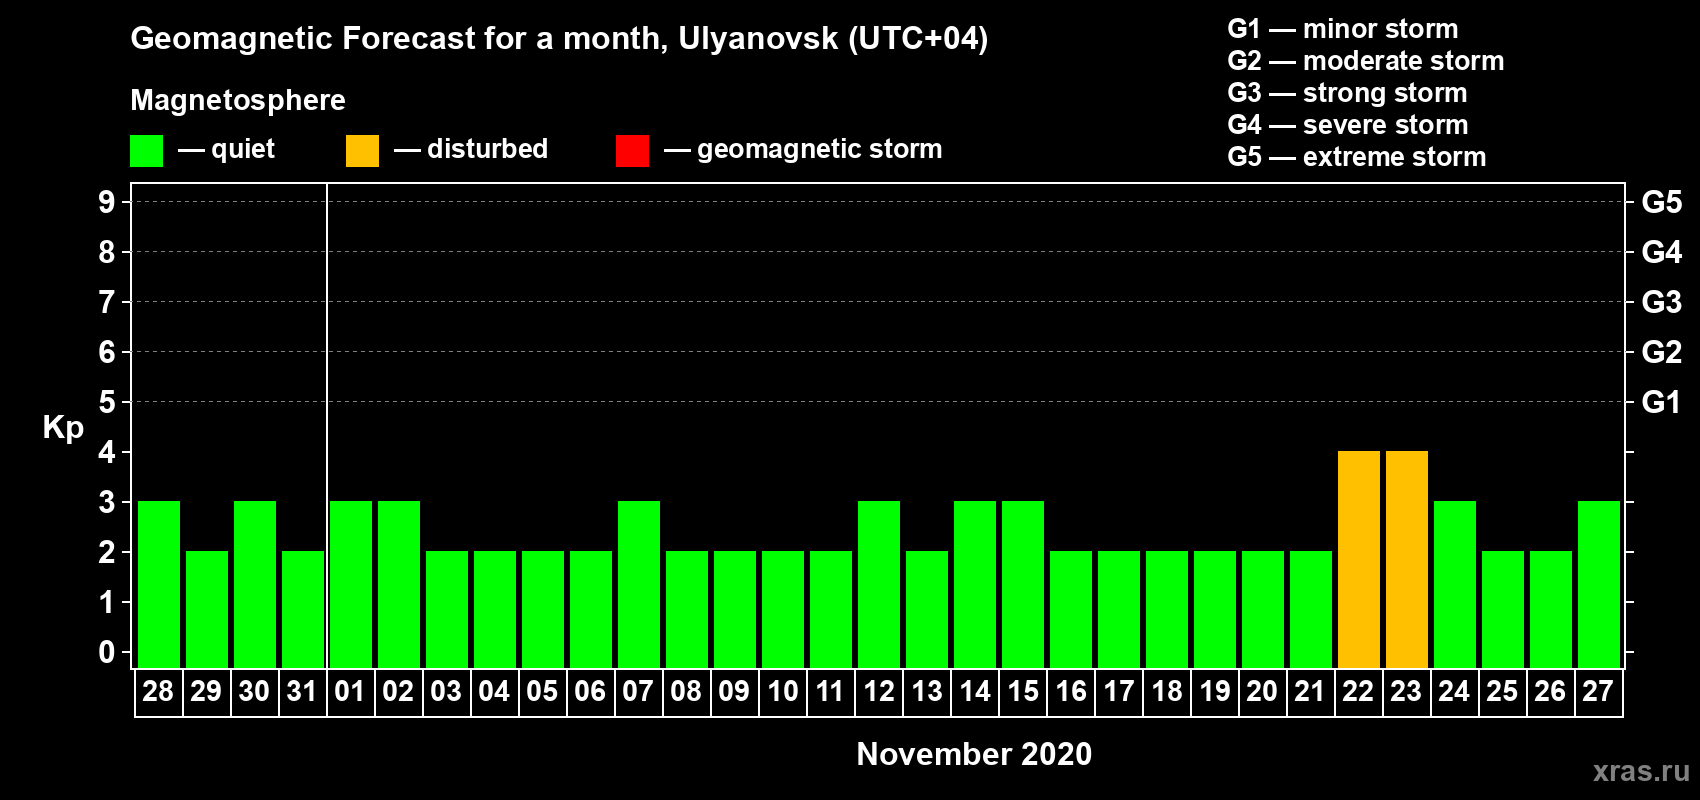
Task: Select the orange bar for November 23
Action: (x=1407, y=559)
